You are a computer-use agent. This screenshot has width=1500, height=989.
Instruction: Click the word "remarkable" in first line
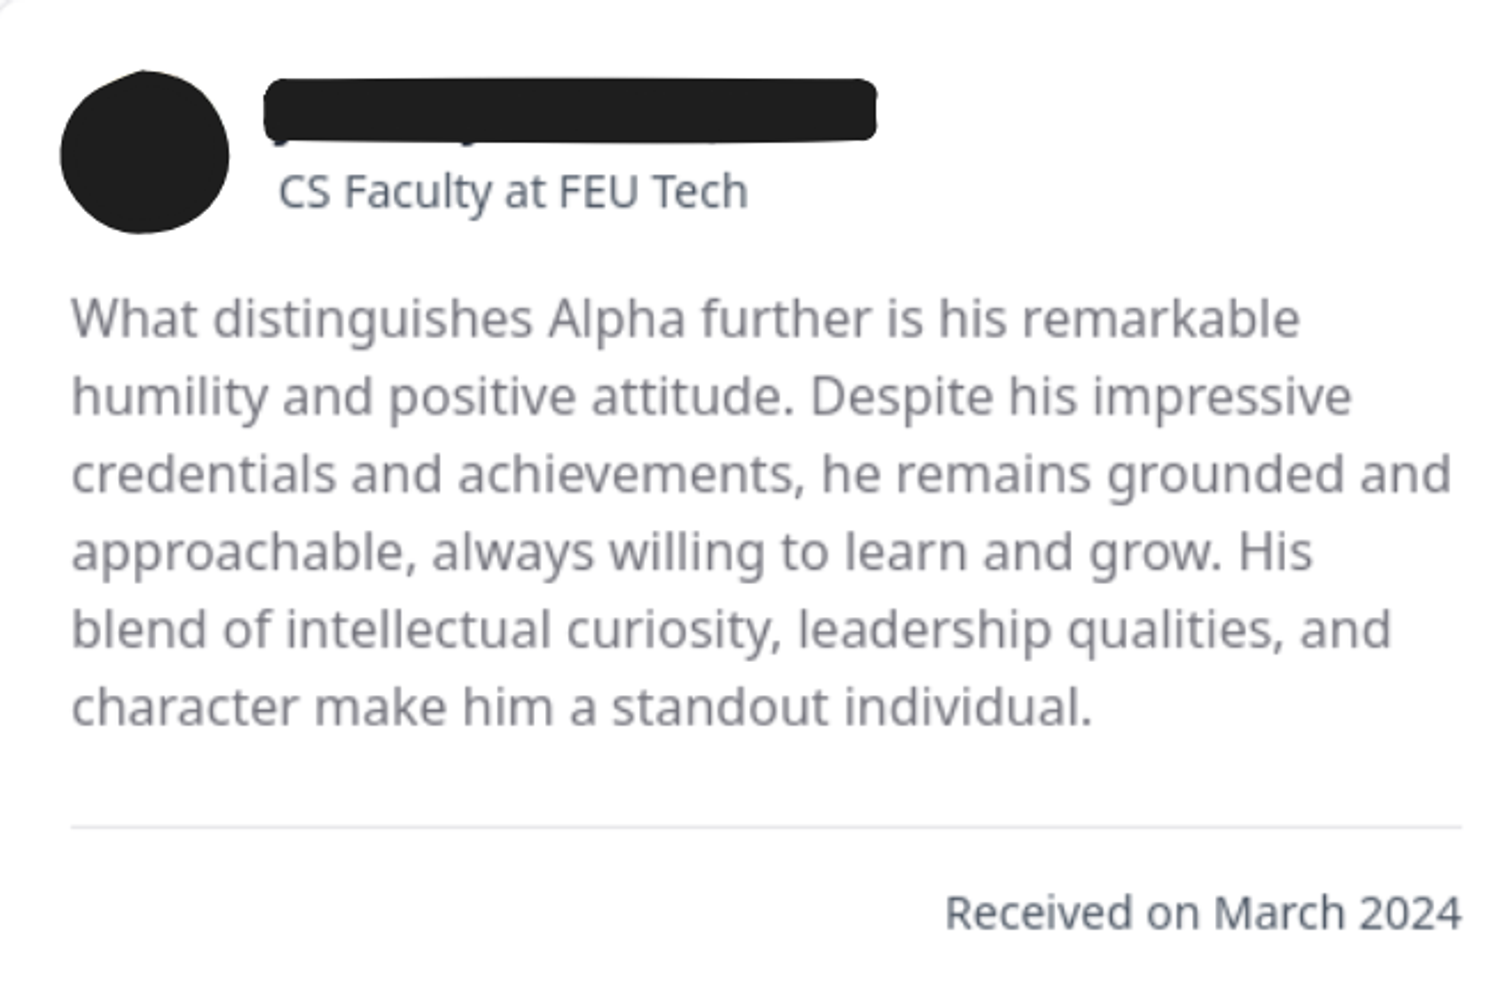[1160, 320]
